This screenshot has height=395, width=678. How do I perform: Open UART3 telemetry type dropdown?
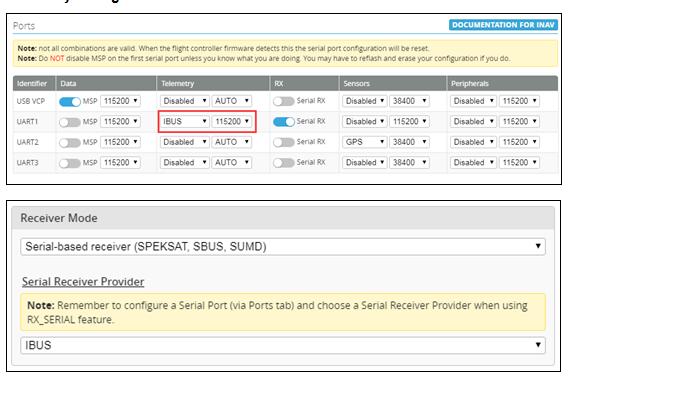pos(185,163)
